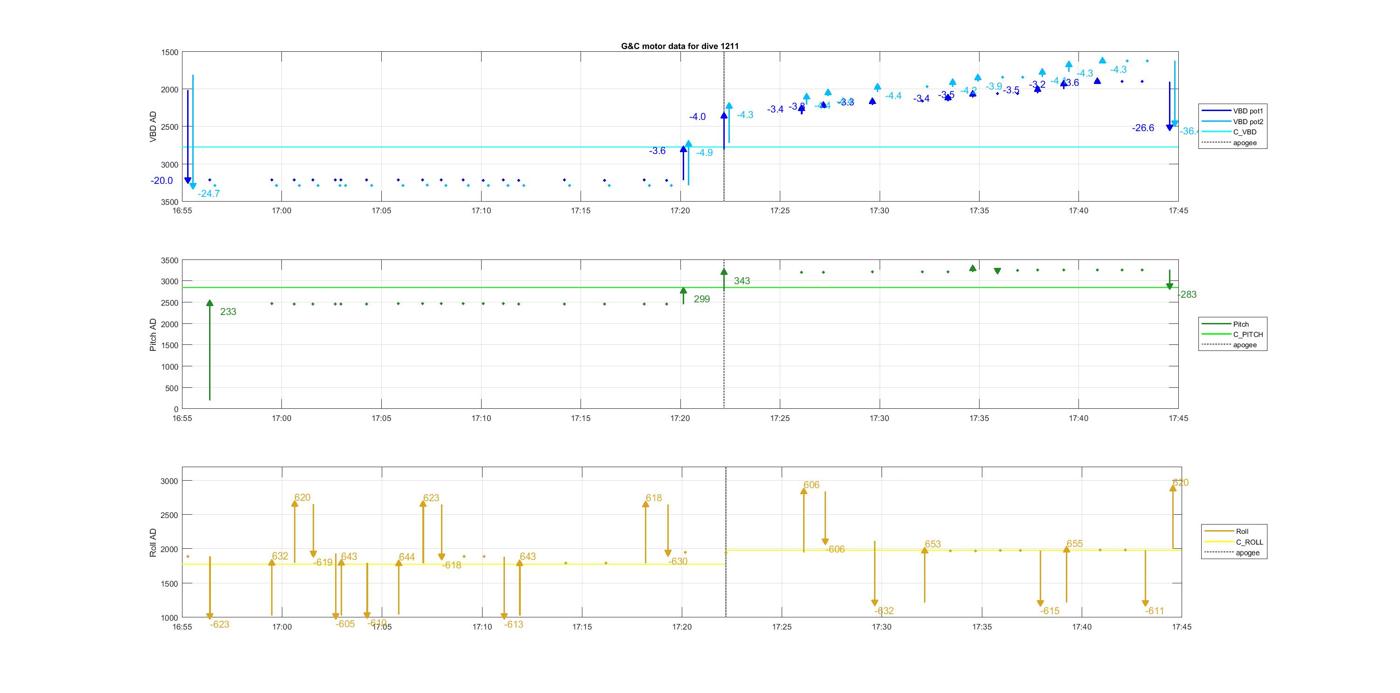
Task: Click the 'Pitch AD' y-axis label
Action: [x=153, y=334]
